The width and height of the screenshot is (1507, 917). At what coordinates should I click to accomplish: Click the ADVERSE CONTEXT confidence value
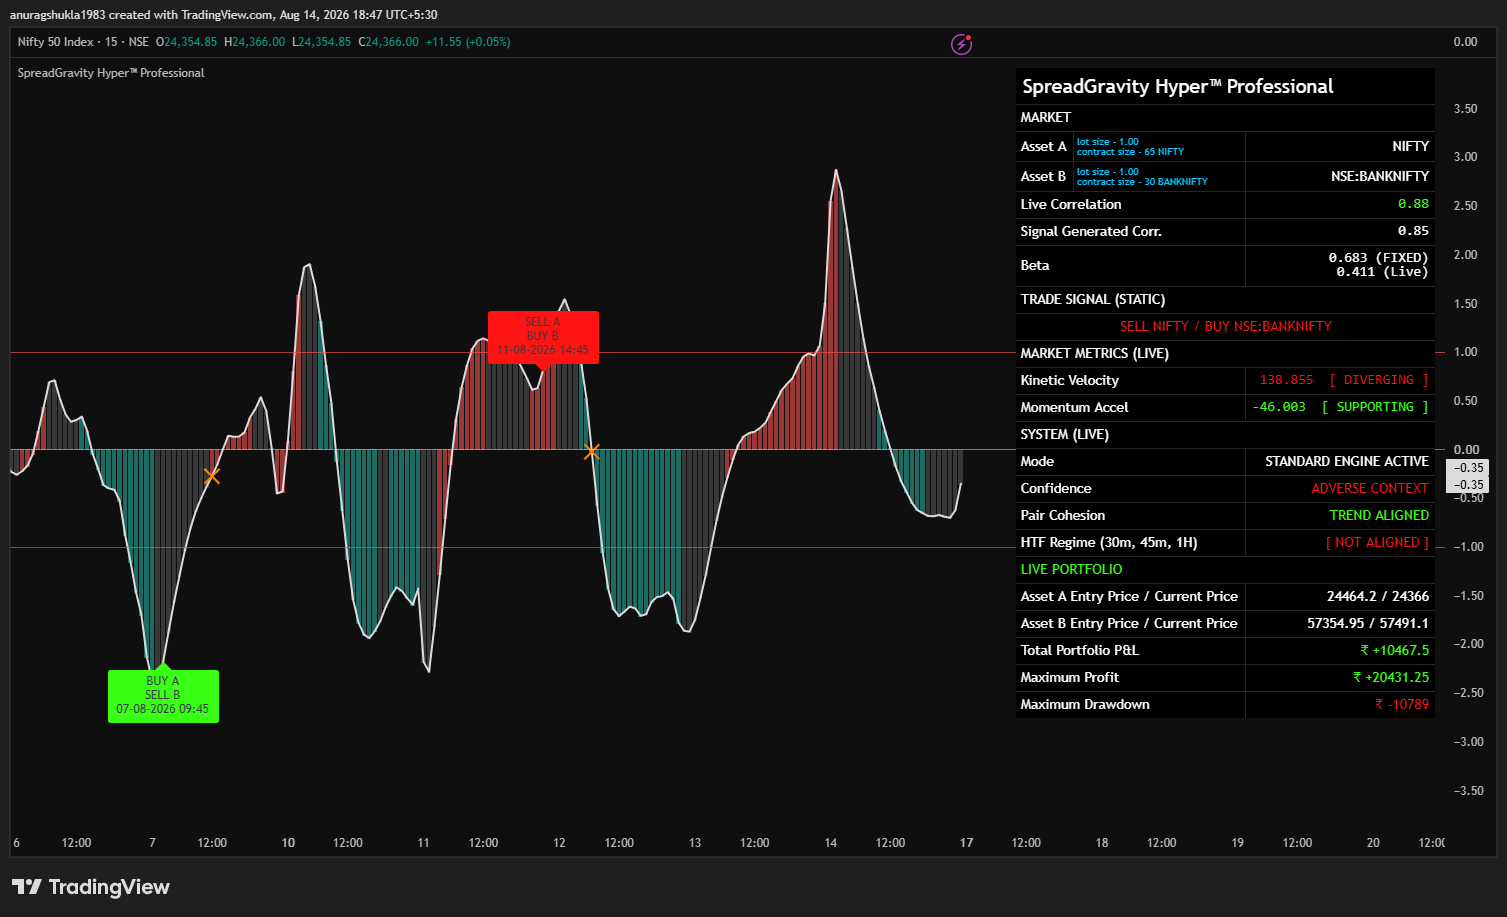1370,488
